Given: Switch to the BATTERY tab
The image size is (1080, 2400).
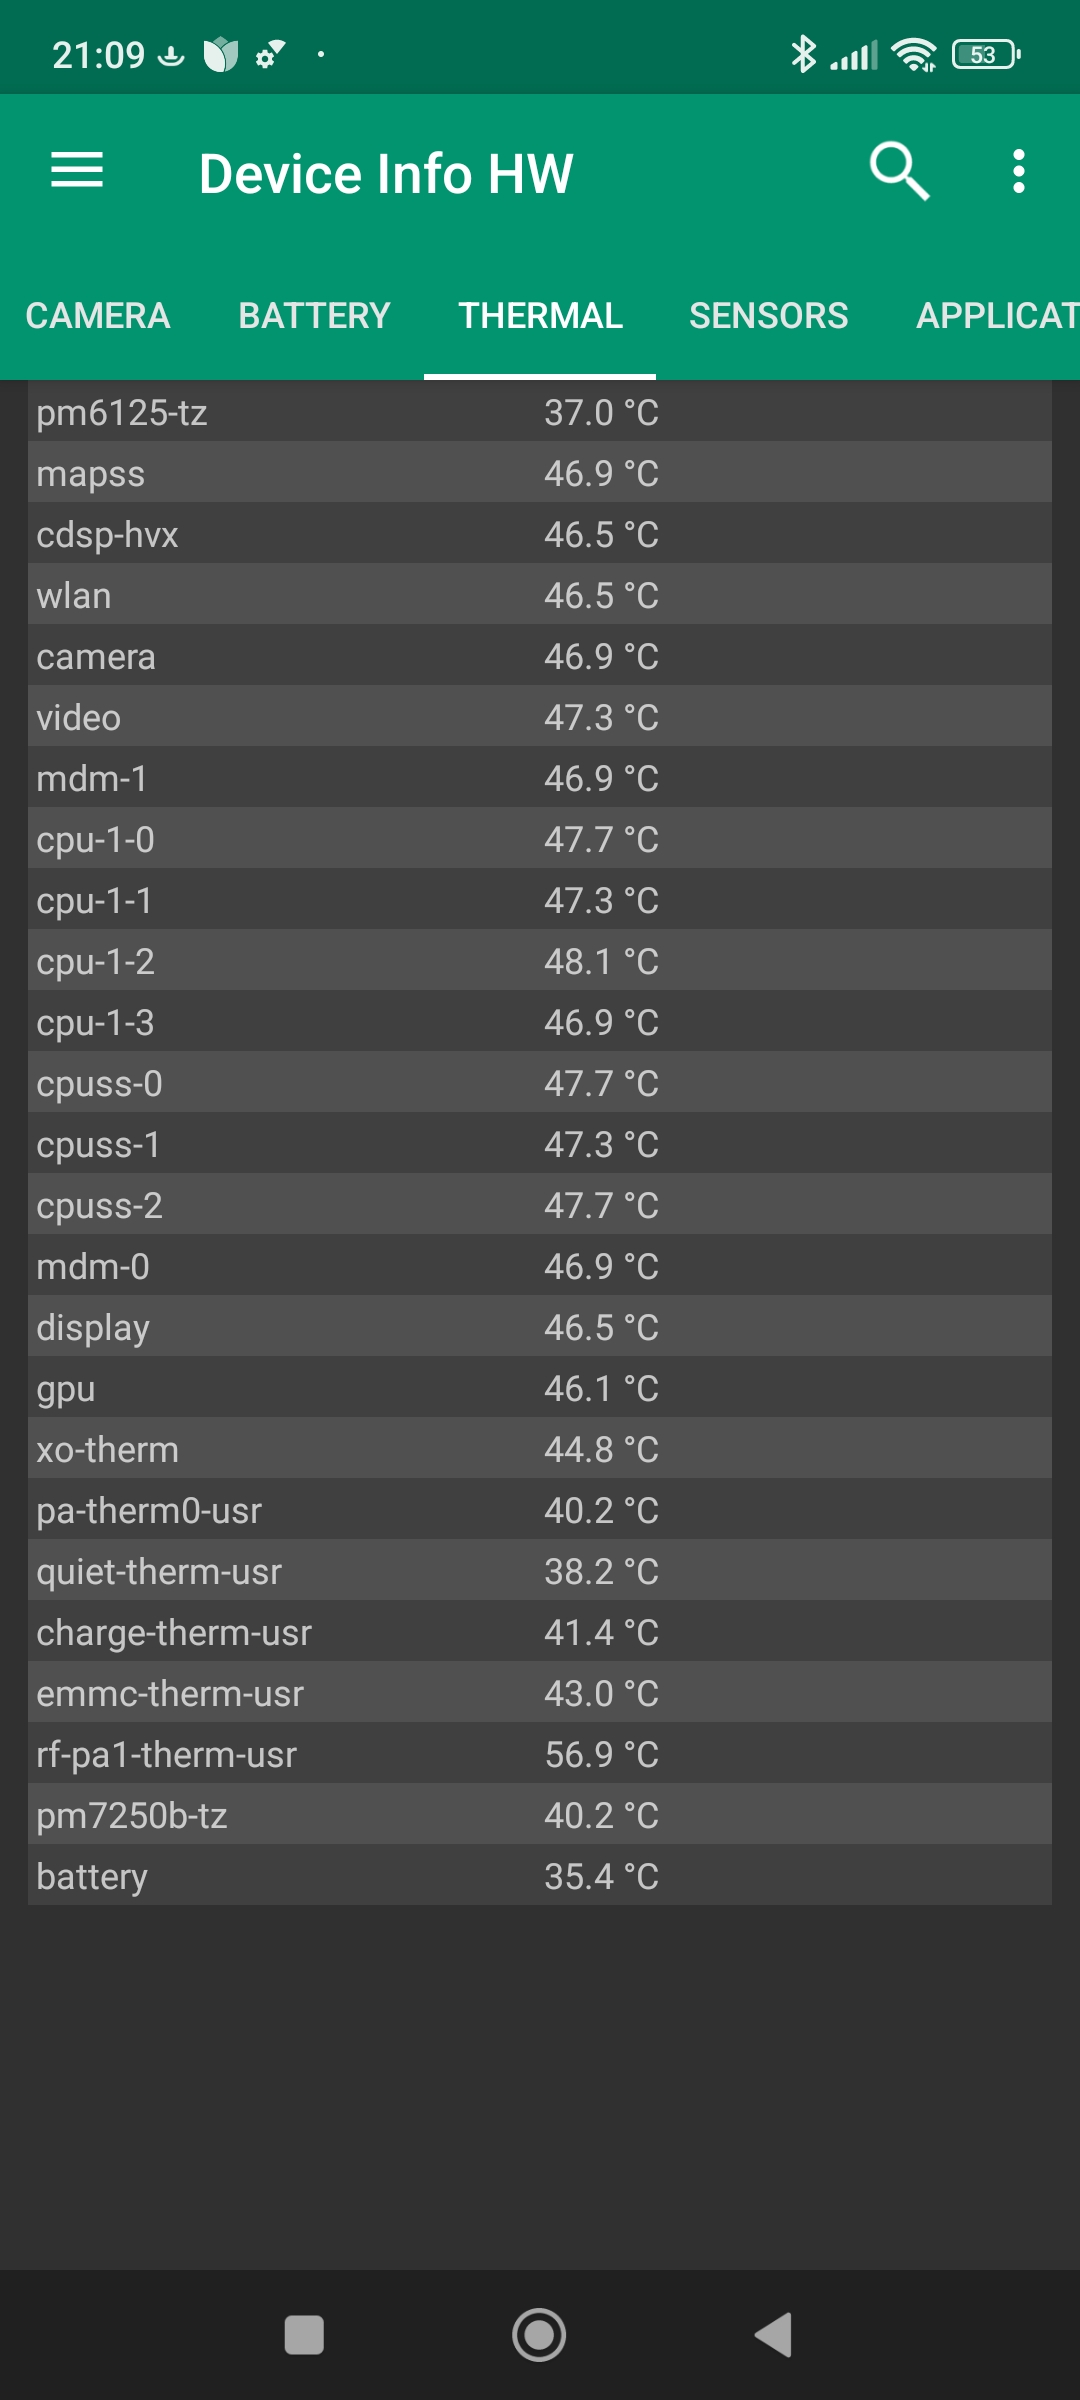Looking at the screenshot, I should (x=314, y=316).
